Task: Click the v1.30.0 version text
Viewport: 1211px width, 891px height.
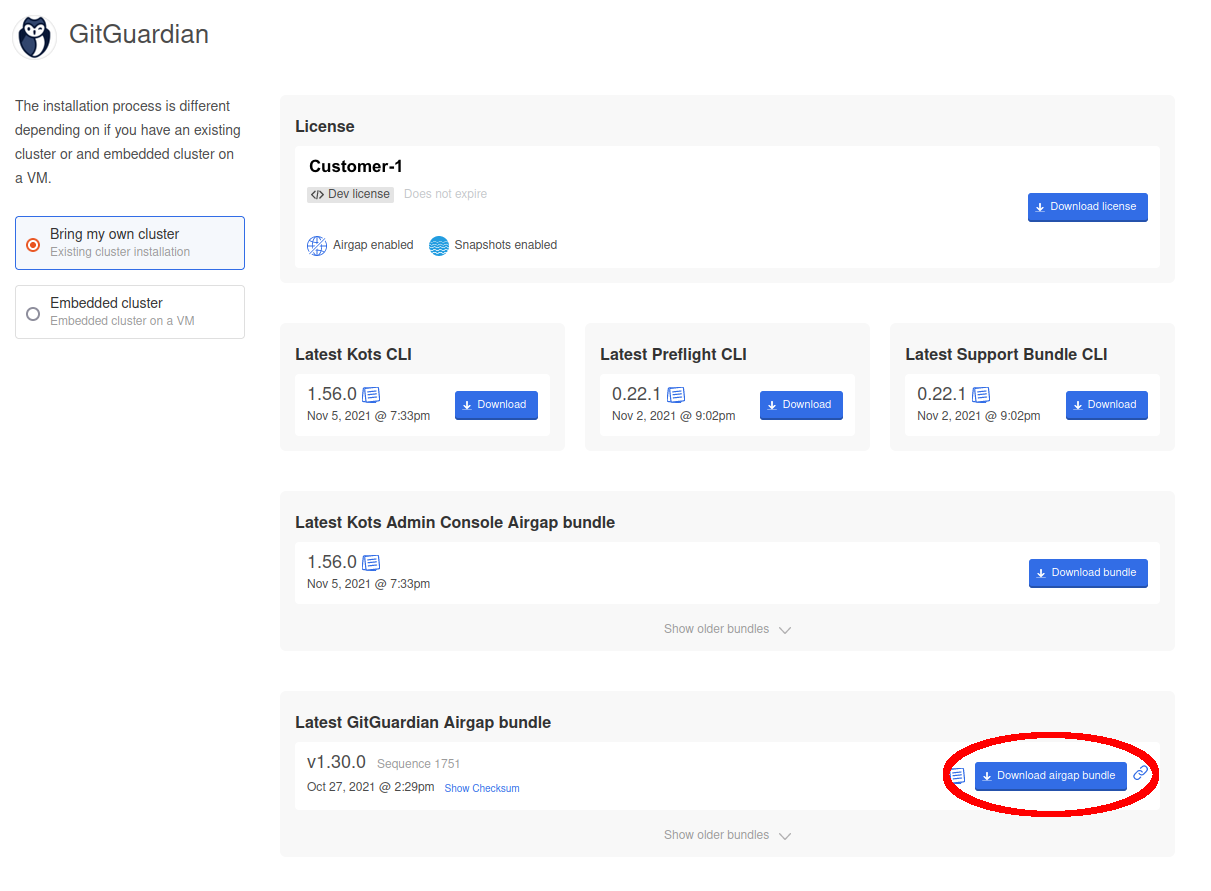Action: 337,763
